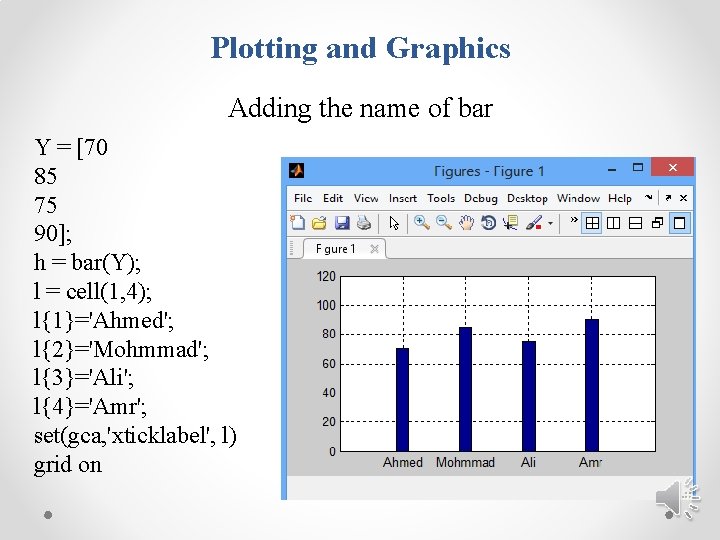
Task: Choose the left/right split layout icon
Action: click(x=614, y=223)
